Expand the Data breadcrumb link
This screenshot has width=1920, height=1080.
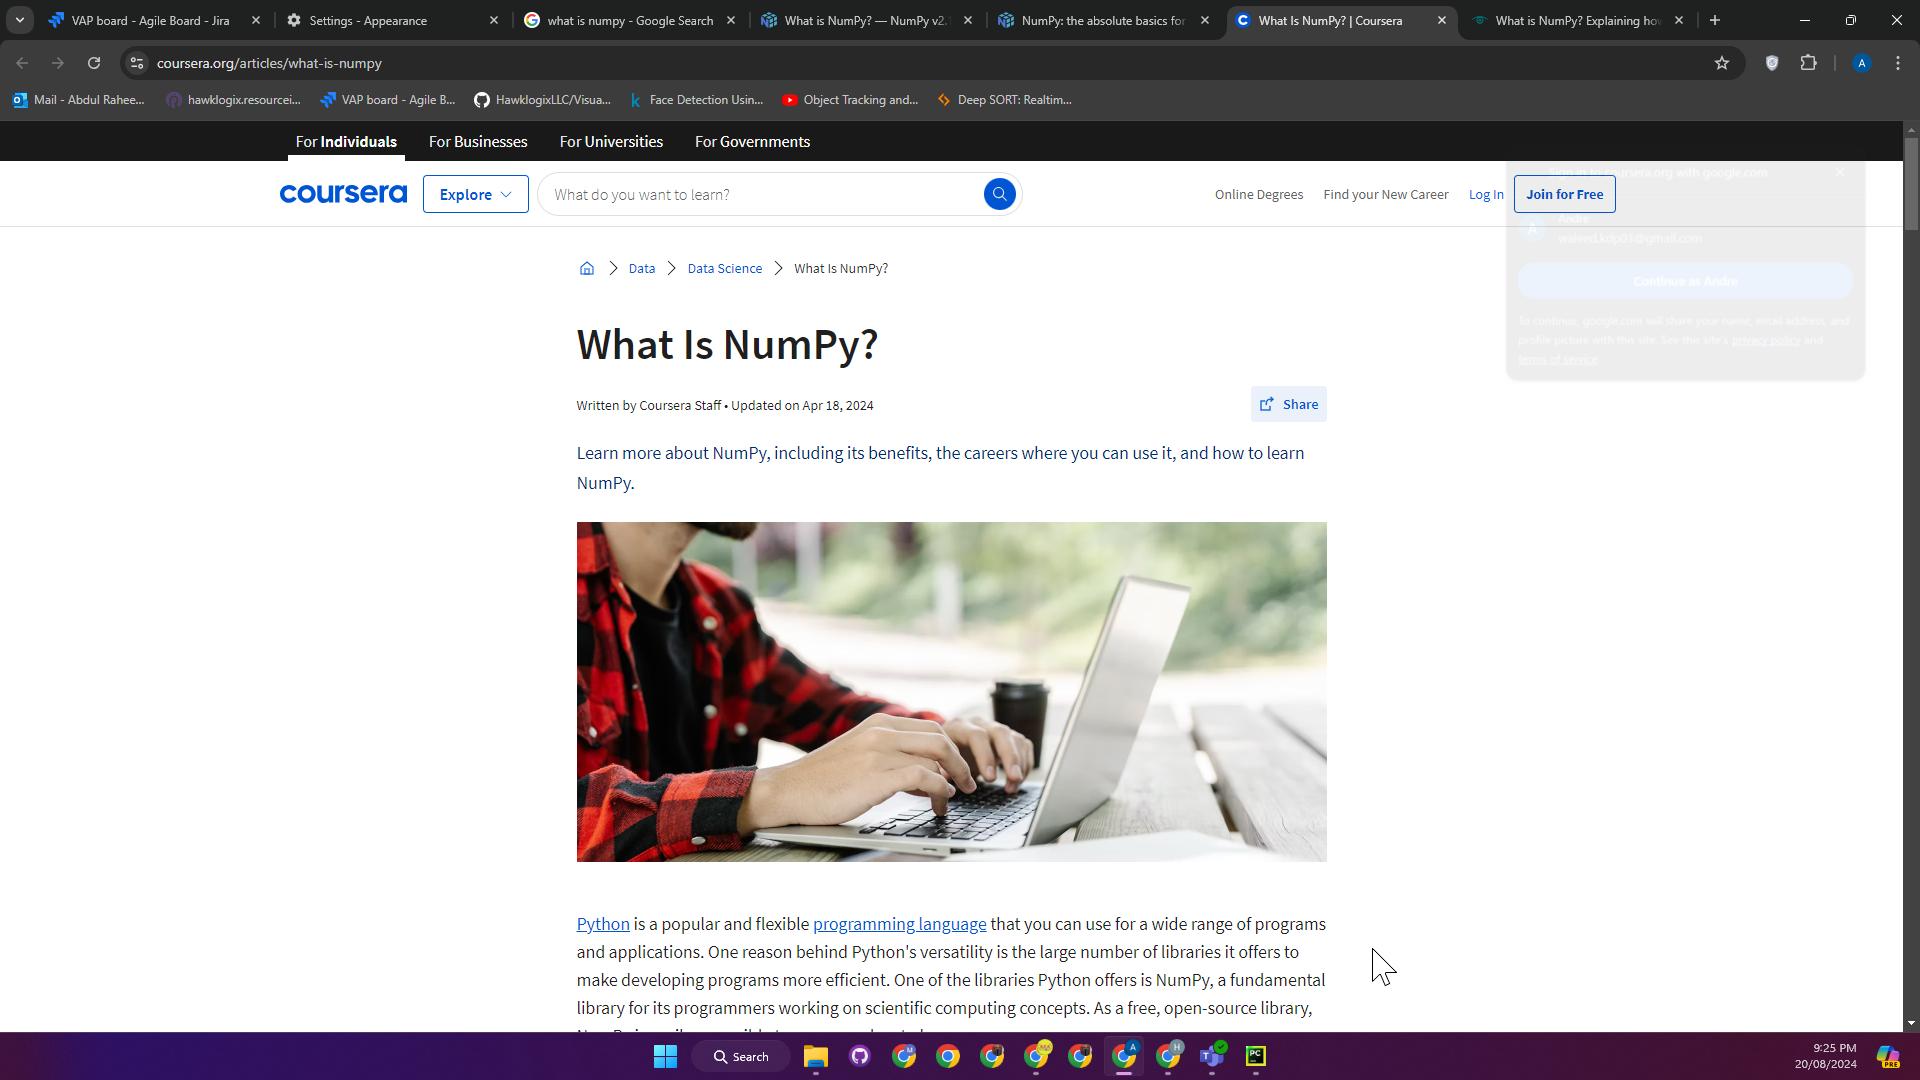coord(641,269)
